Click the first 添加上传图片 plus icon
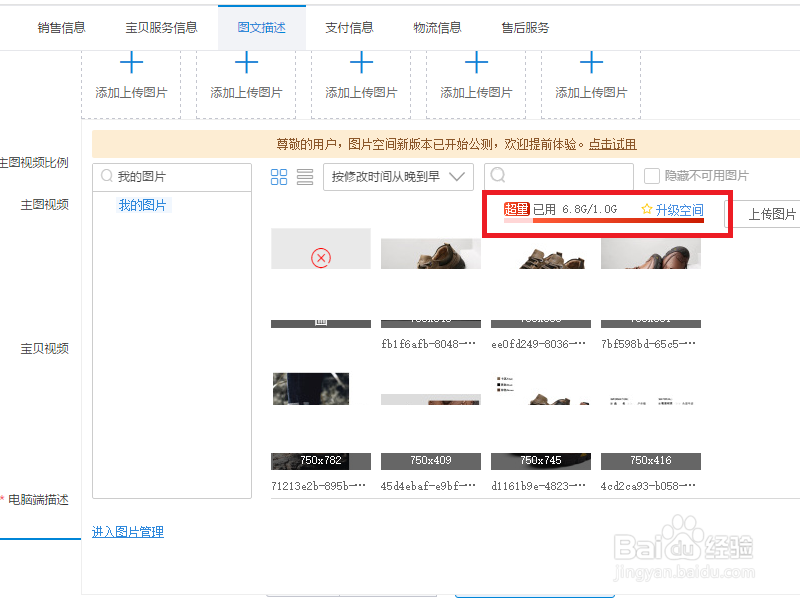 coord(131,62)
